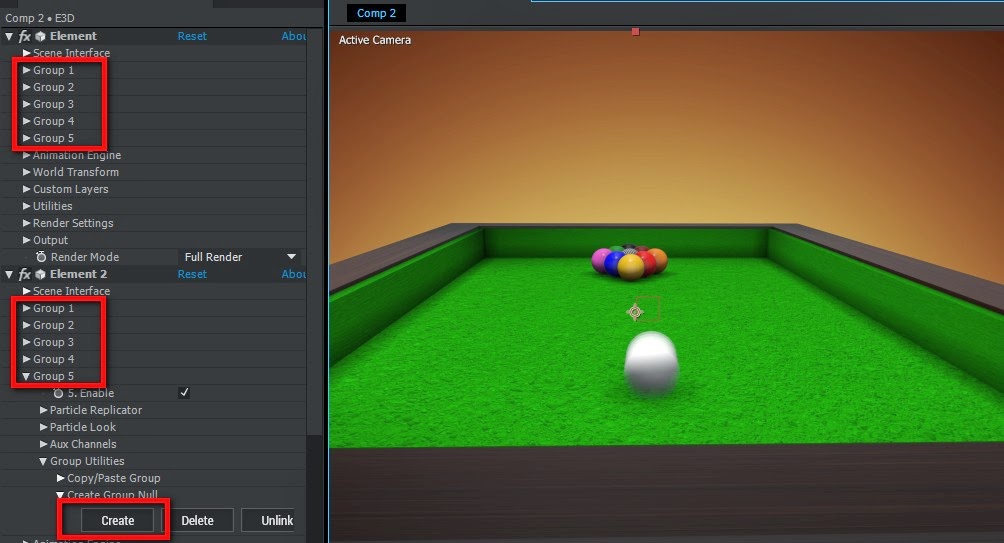
Task: Expand the Custom Layers section
Action: point(26,189)
